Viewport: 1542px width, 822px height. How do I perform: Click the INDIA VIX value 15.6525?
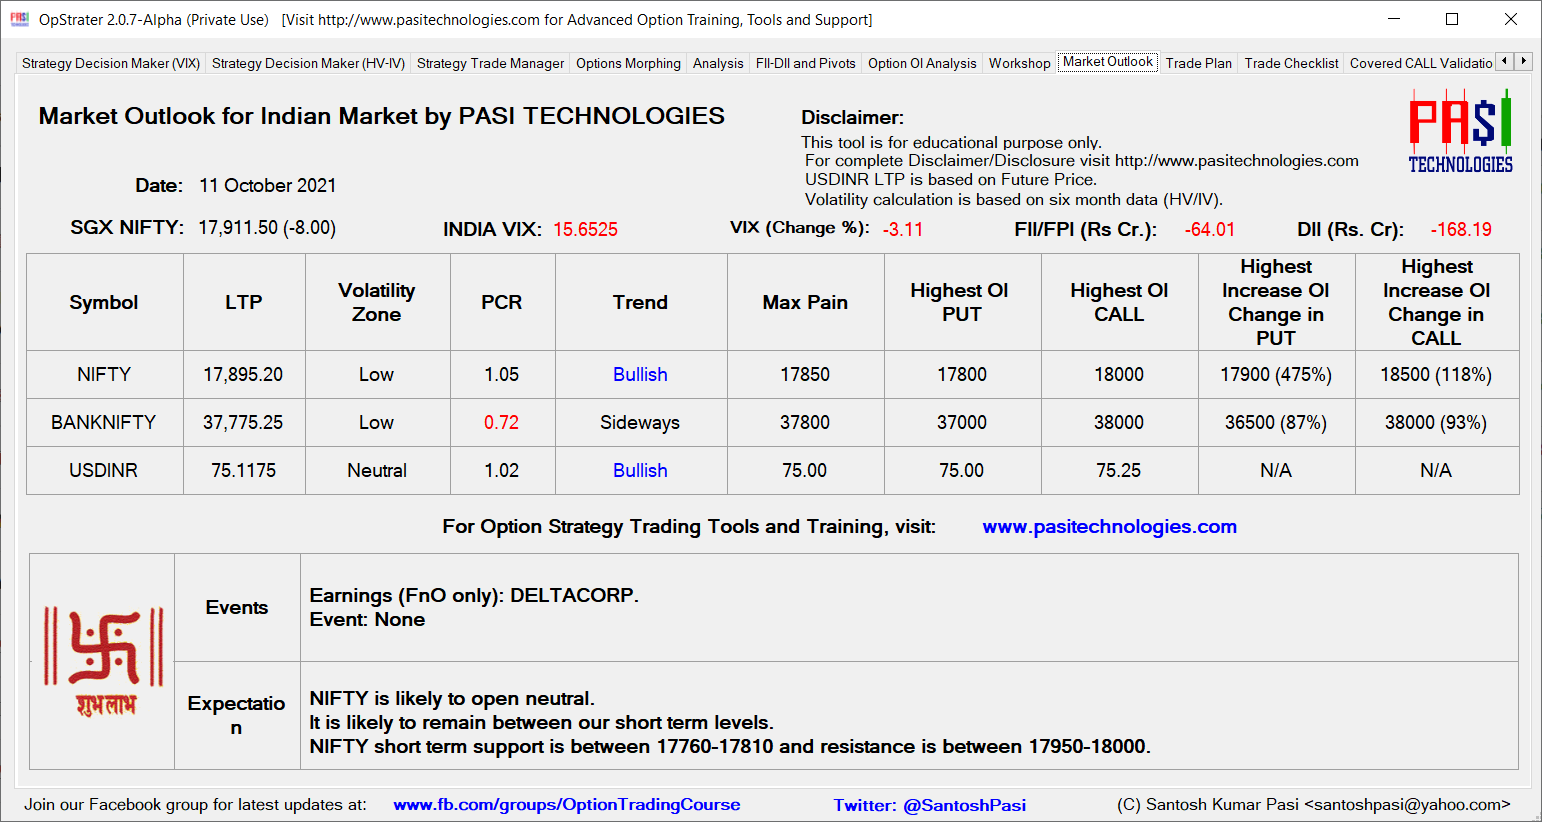pos(585,229)
